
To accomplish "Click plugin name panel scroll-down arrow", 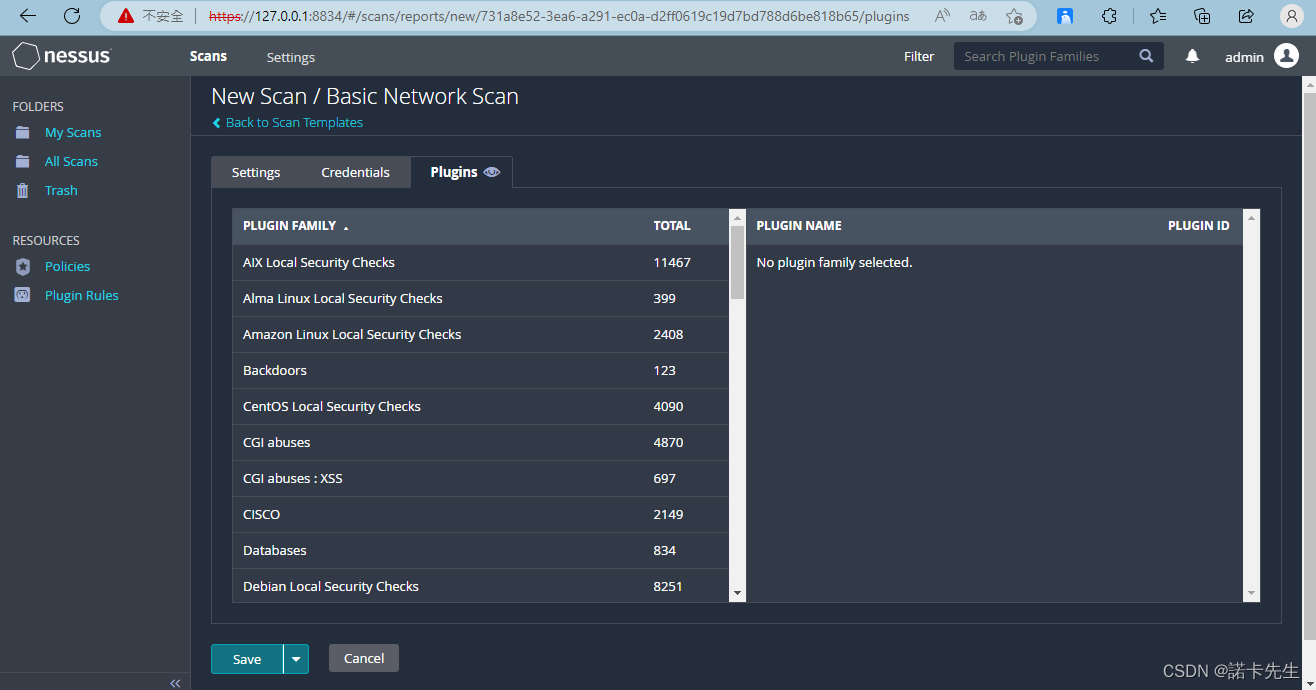I will [1251, 593].
